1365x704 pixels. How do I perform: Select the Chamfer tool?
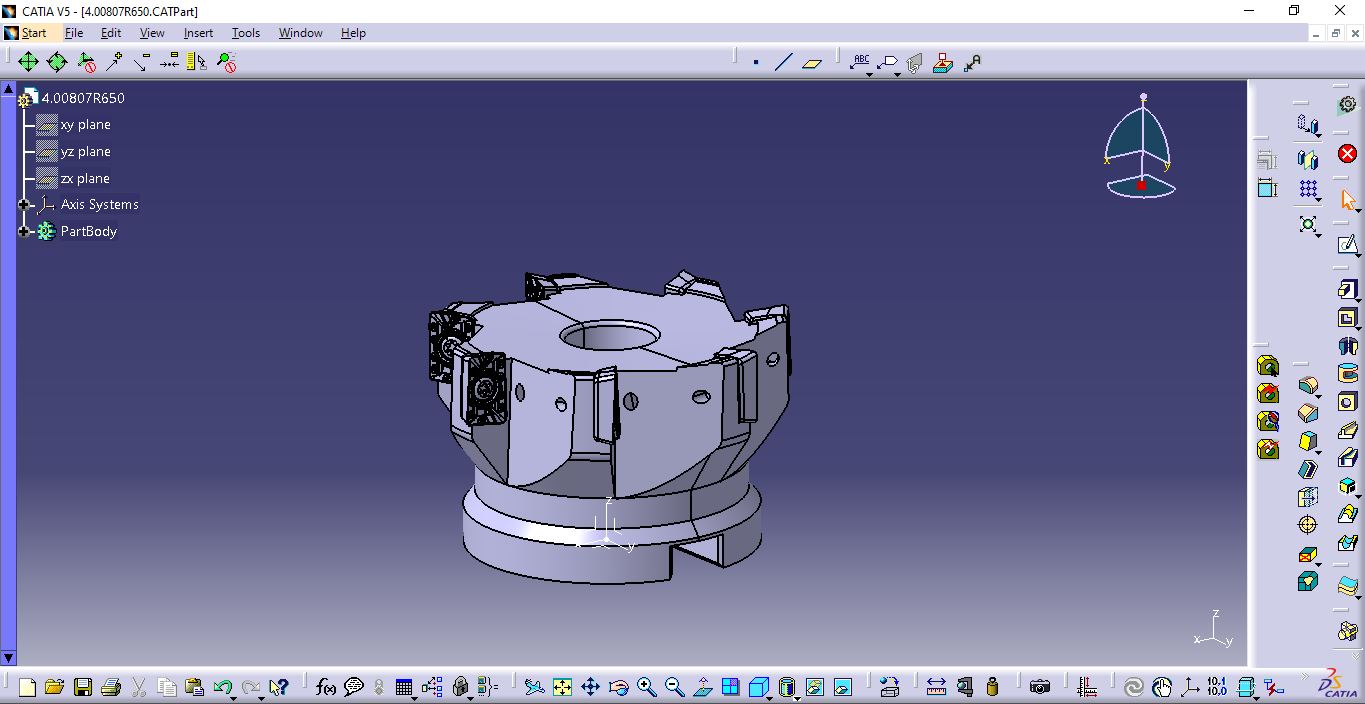tap(1308, 413)
